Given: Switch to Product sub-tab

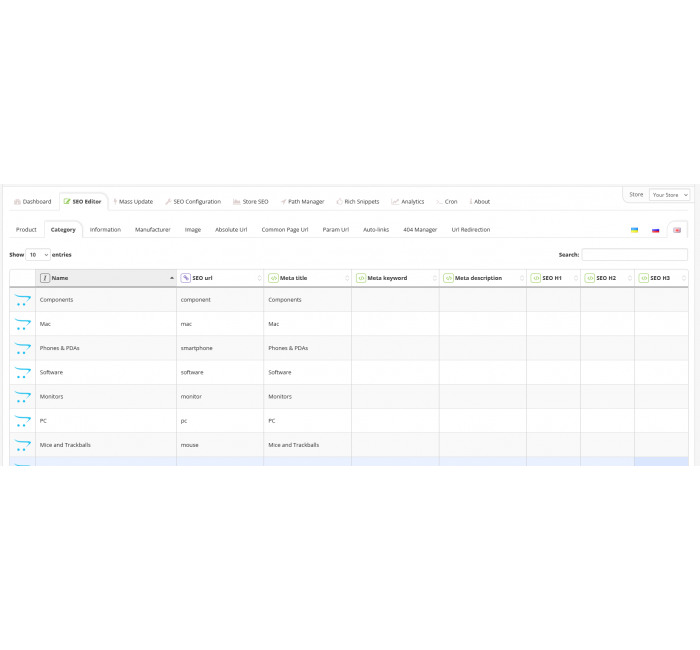Looking at the screenshot, I should (x=26, y=229).
